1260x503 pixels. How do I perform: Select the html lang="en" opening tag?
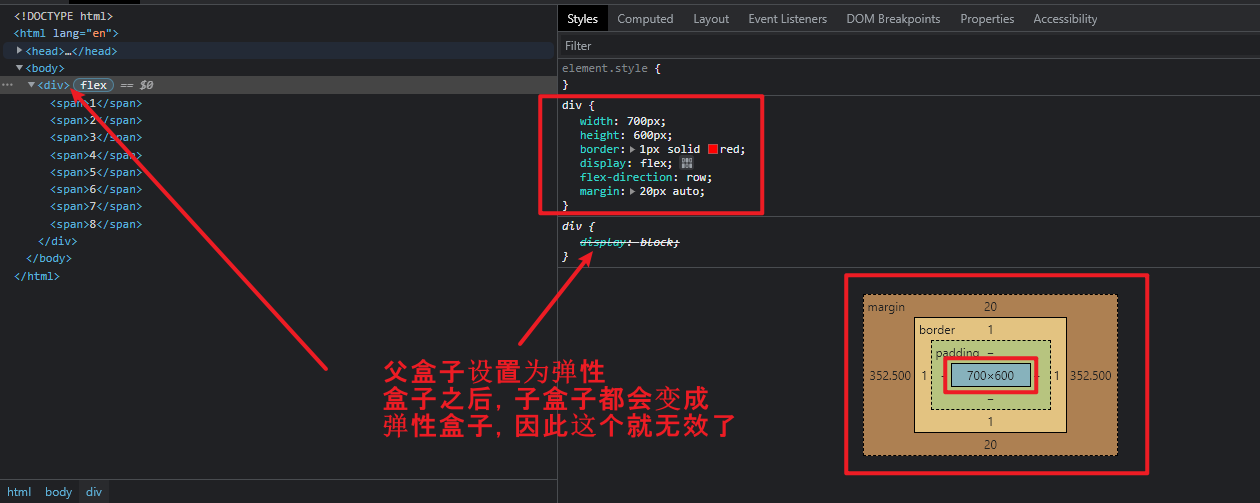pos(66,33)
